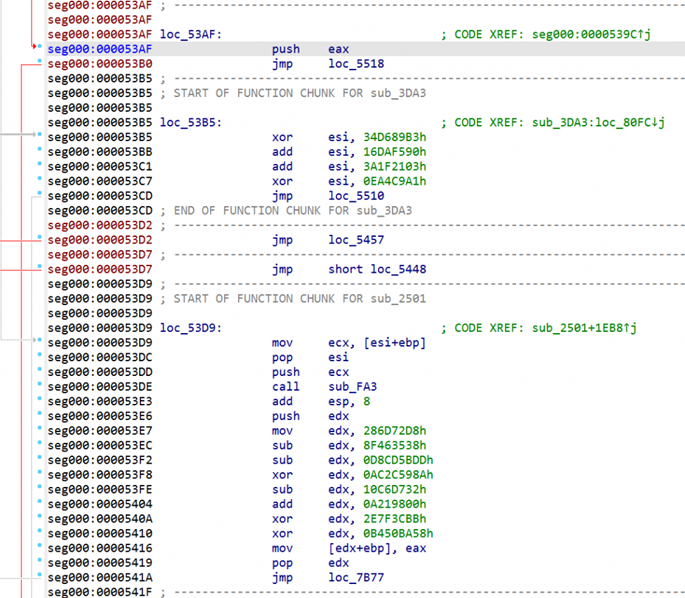Viewport: 685px width, 598px height.
Task: Follow the loc_5510 jump operand
Action: pos(355,196)
